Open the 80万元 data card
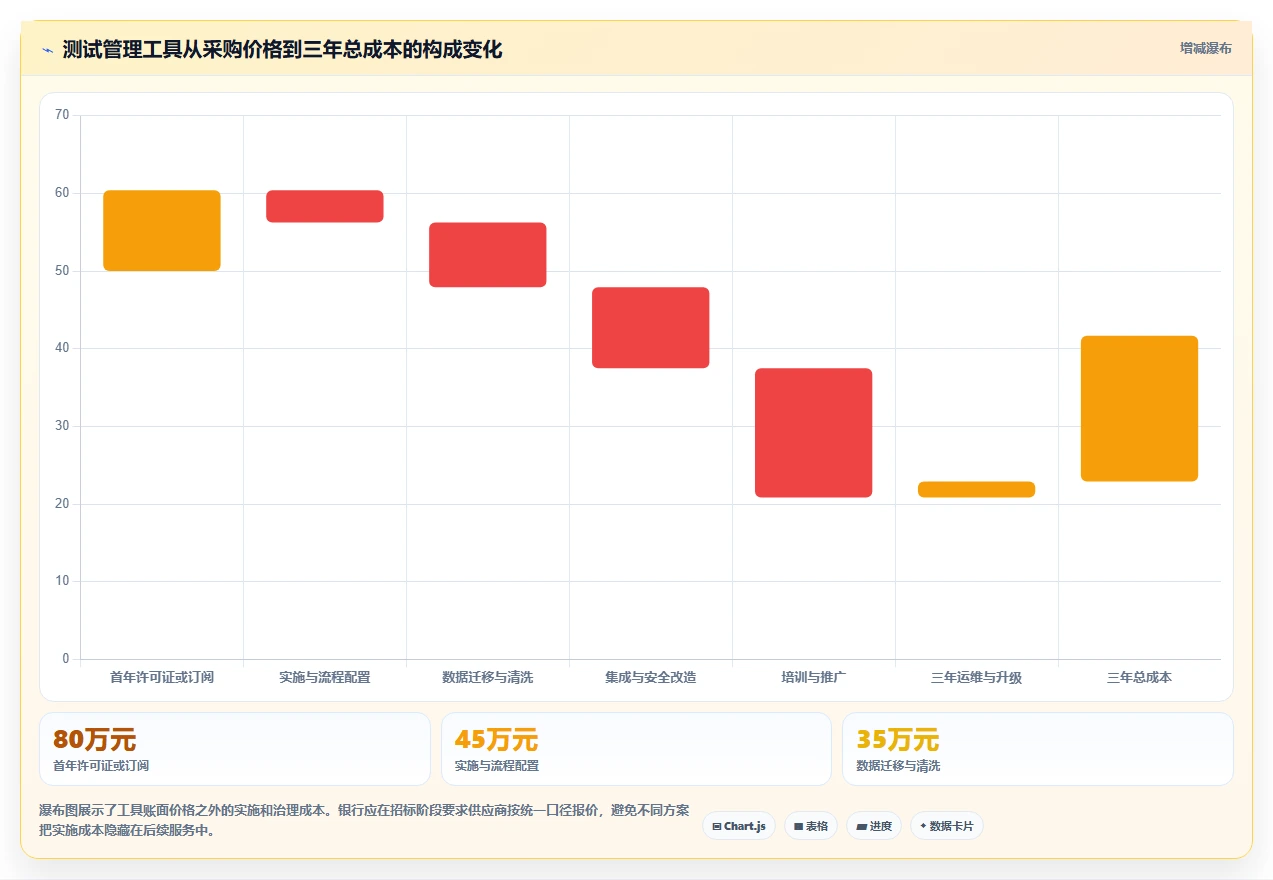Image resolution: width=1273 pixels, height=880 pixels. coord(235,749)
